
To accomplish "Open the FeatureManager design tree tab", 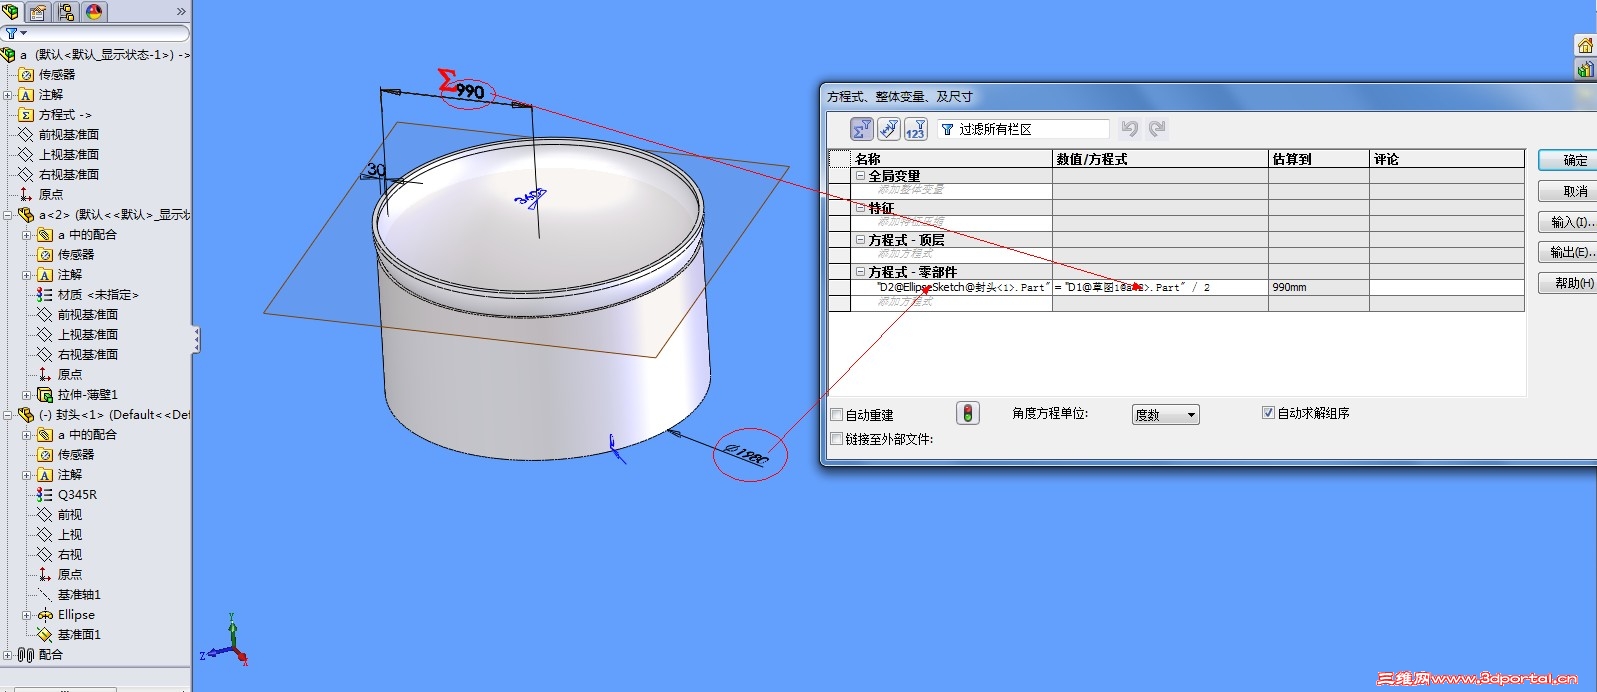I will pos(10,12).
